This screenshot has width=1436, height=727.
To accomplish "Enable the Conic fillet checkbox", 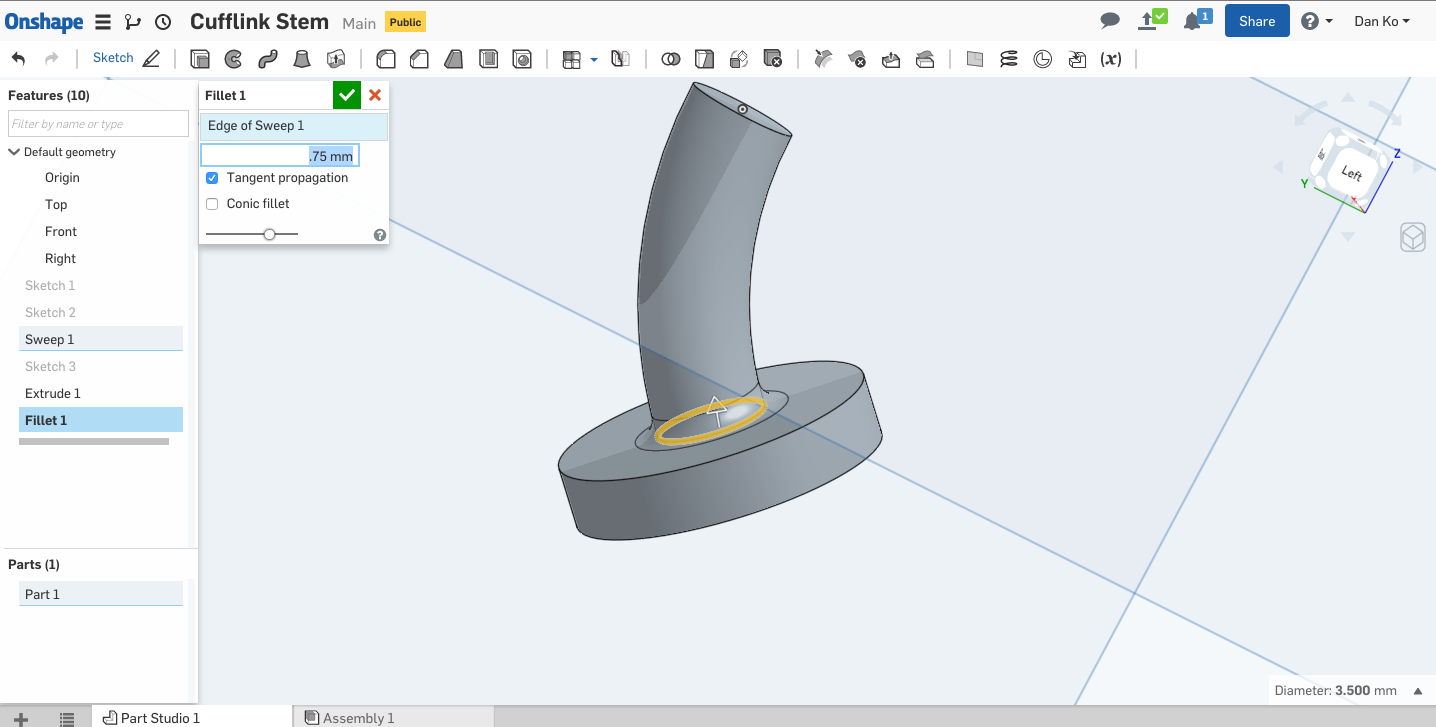I will 212,204.
